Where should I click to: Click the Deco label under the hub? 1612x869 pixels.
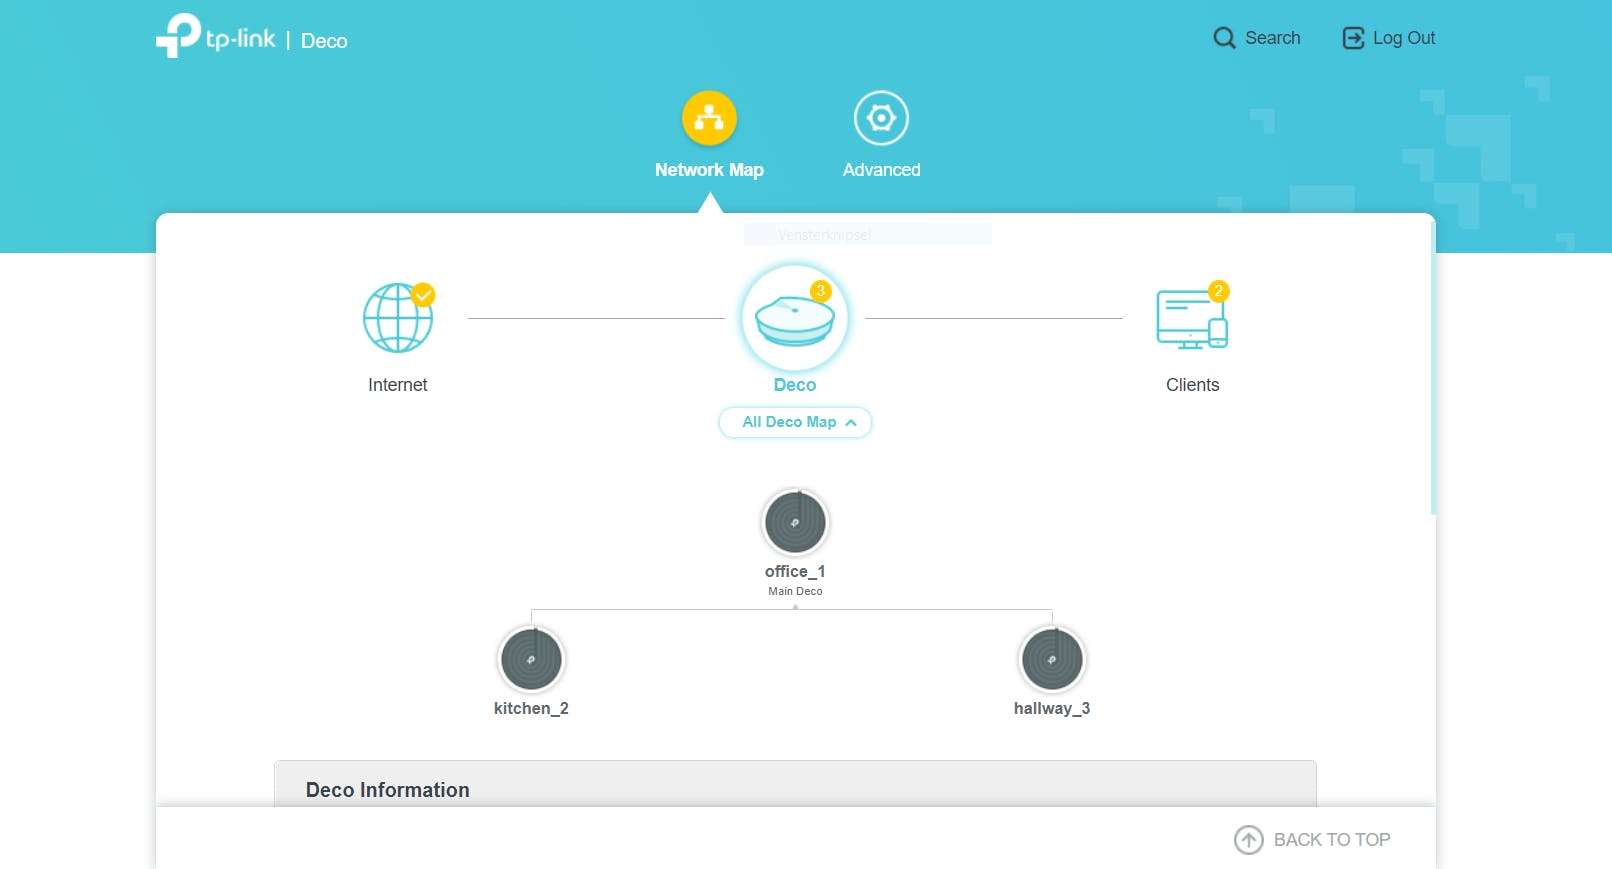[795, 385]
